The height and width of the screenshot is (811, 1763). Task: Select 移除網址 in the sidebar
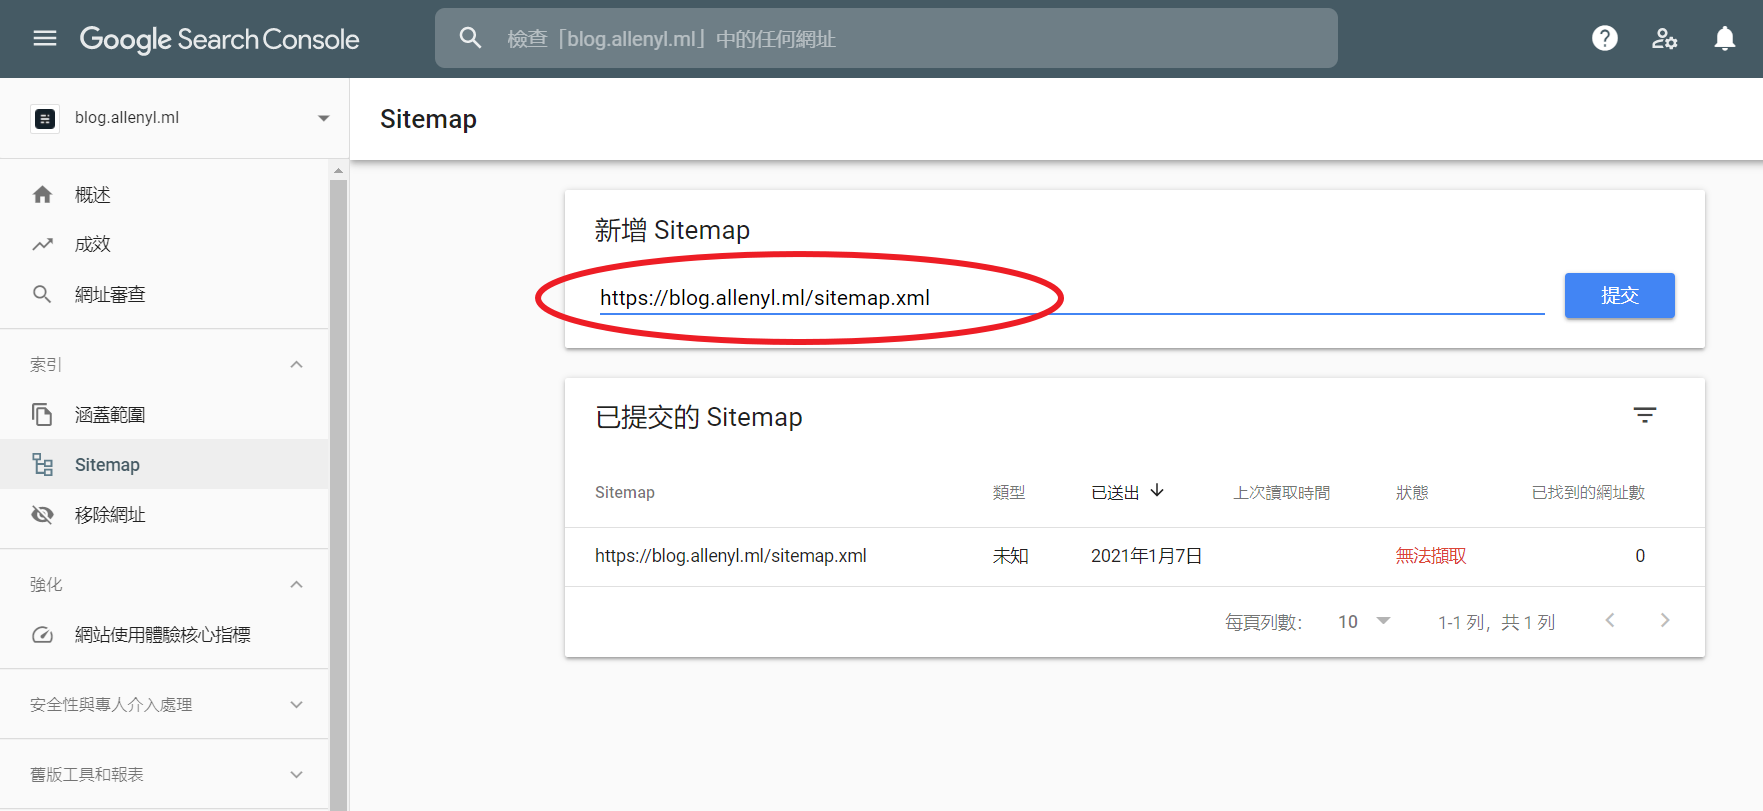pos(110,515)
